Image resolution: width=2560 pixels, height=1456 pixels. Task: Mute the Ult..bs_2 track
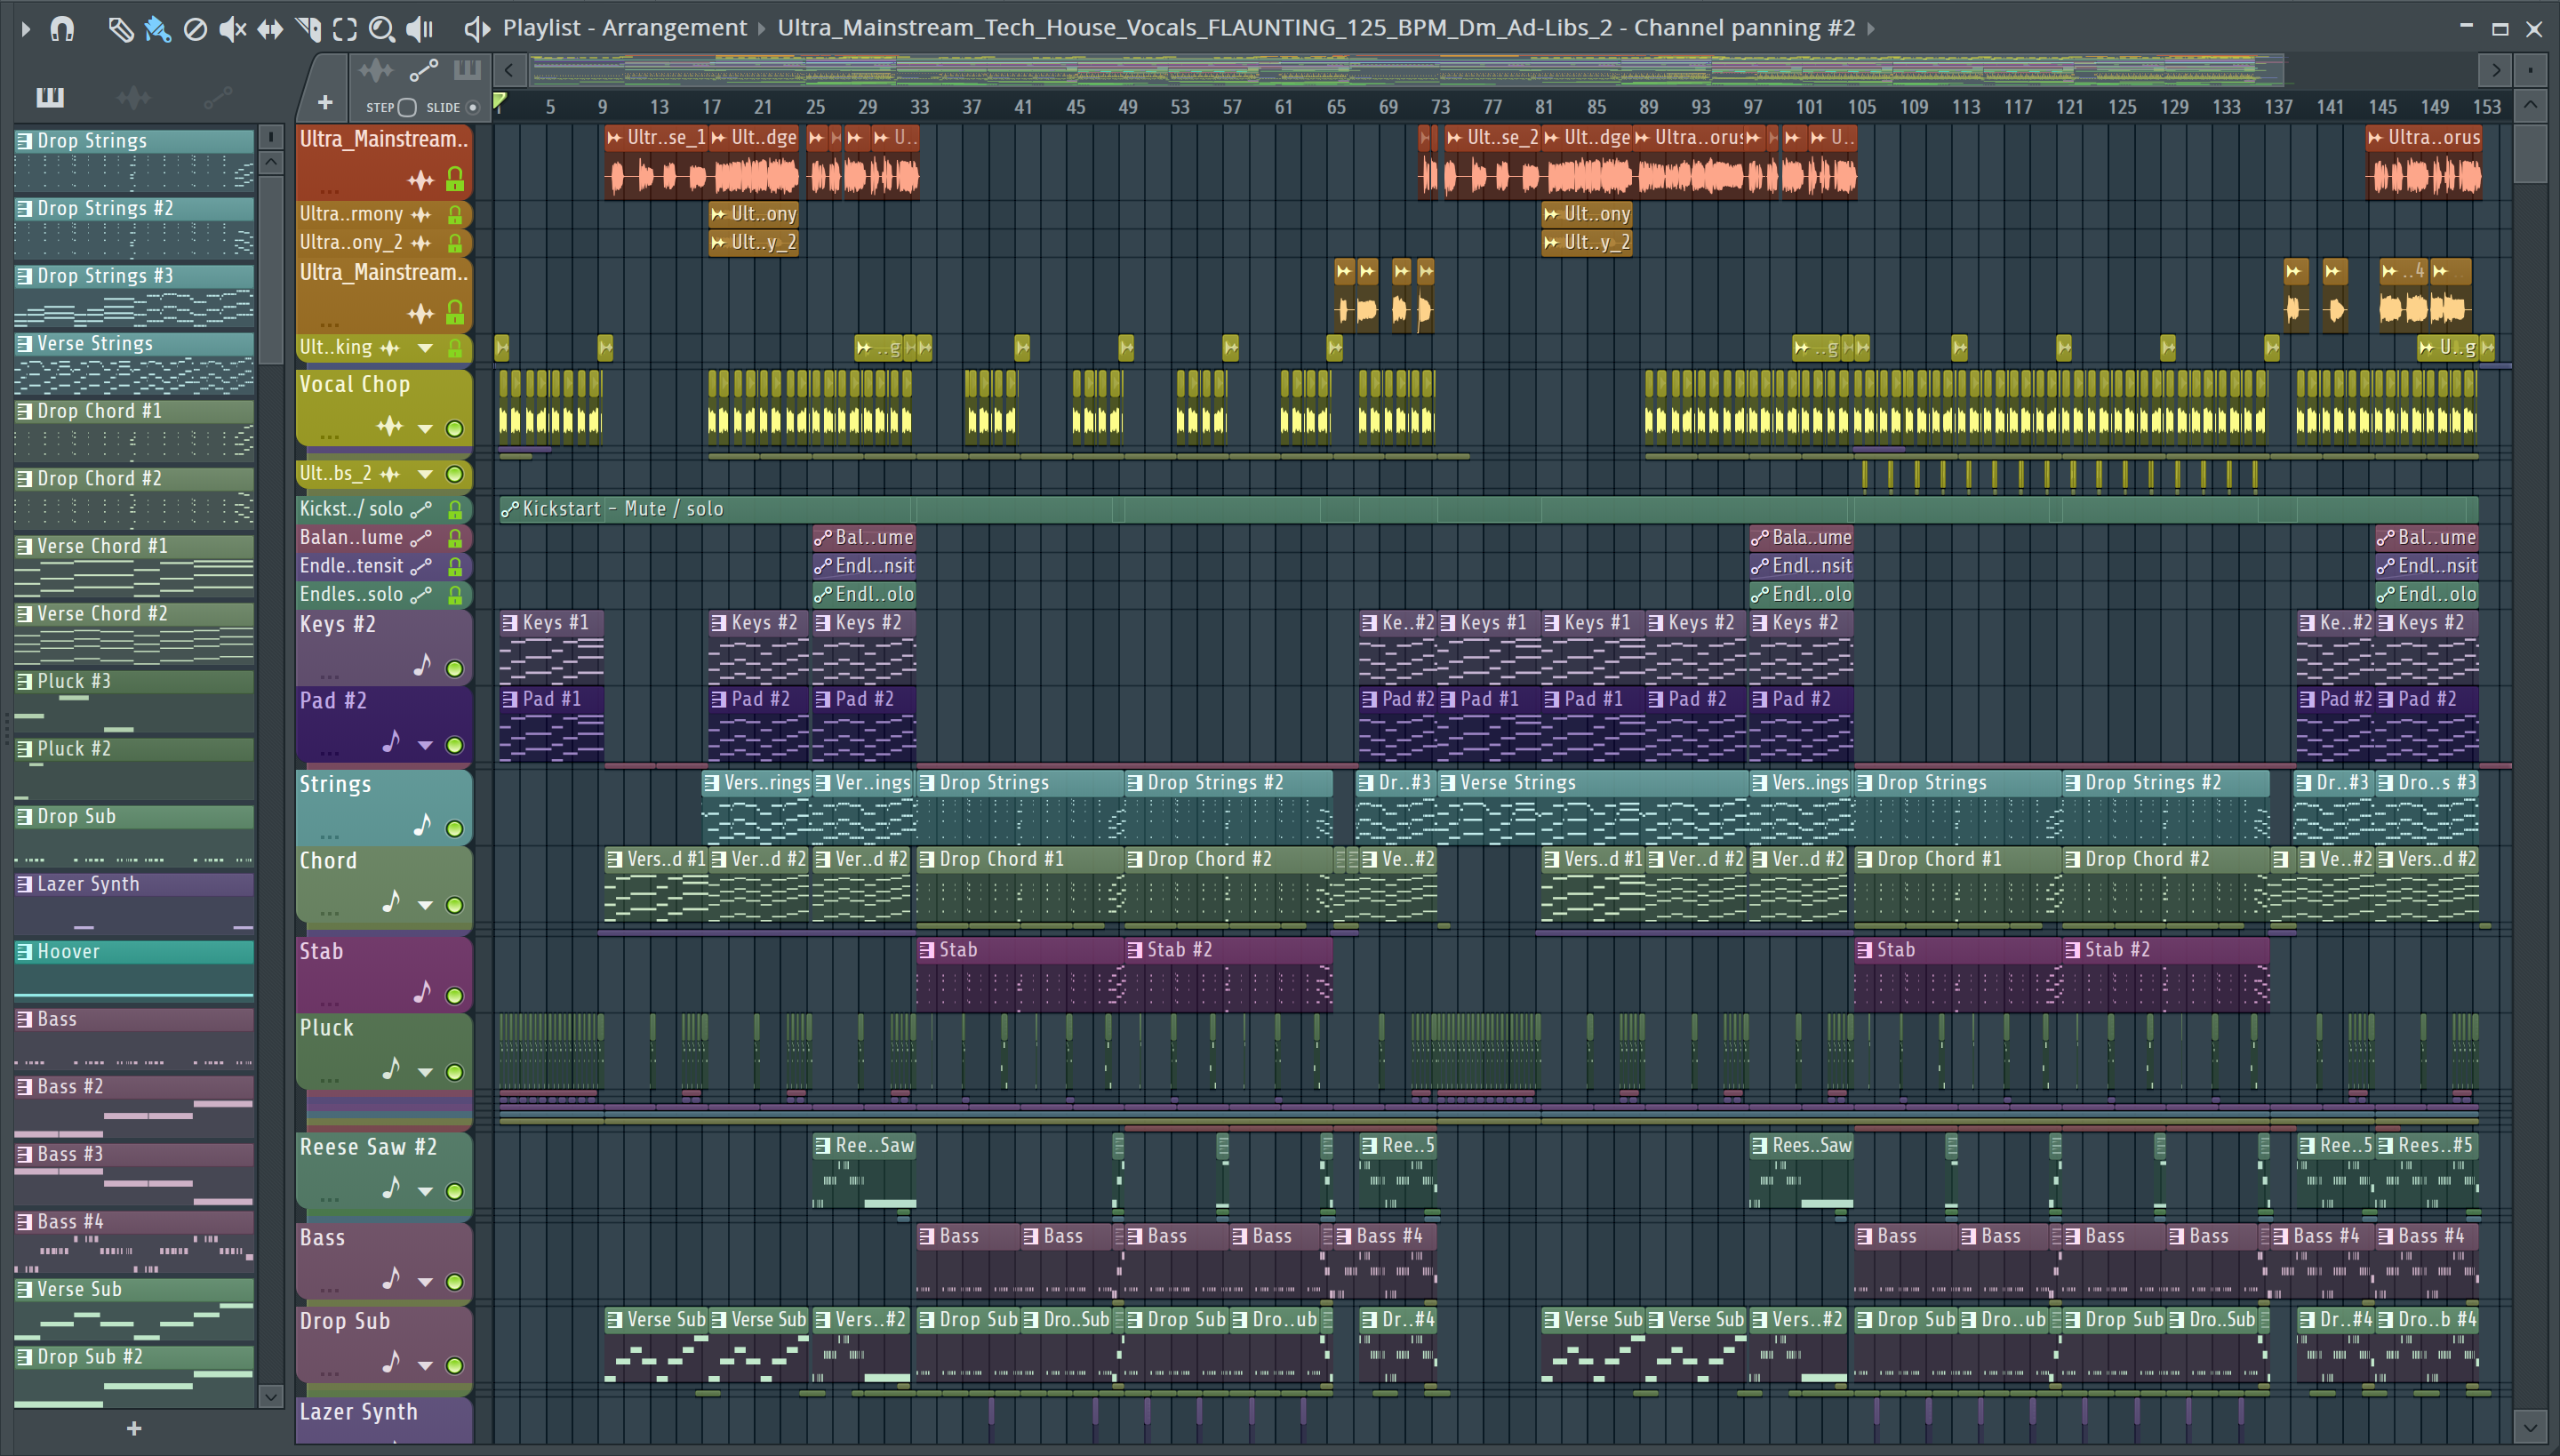[x=454, y=474]
